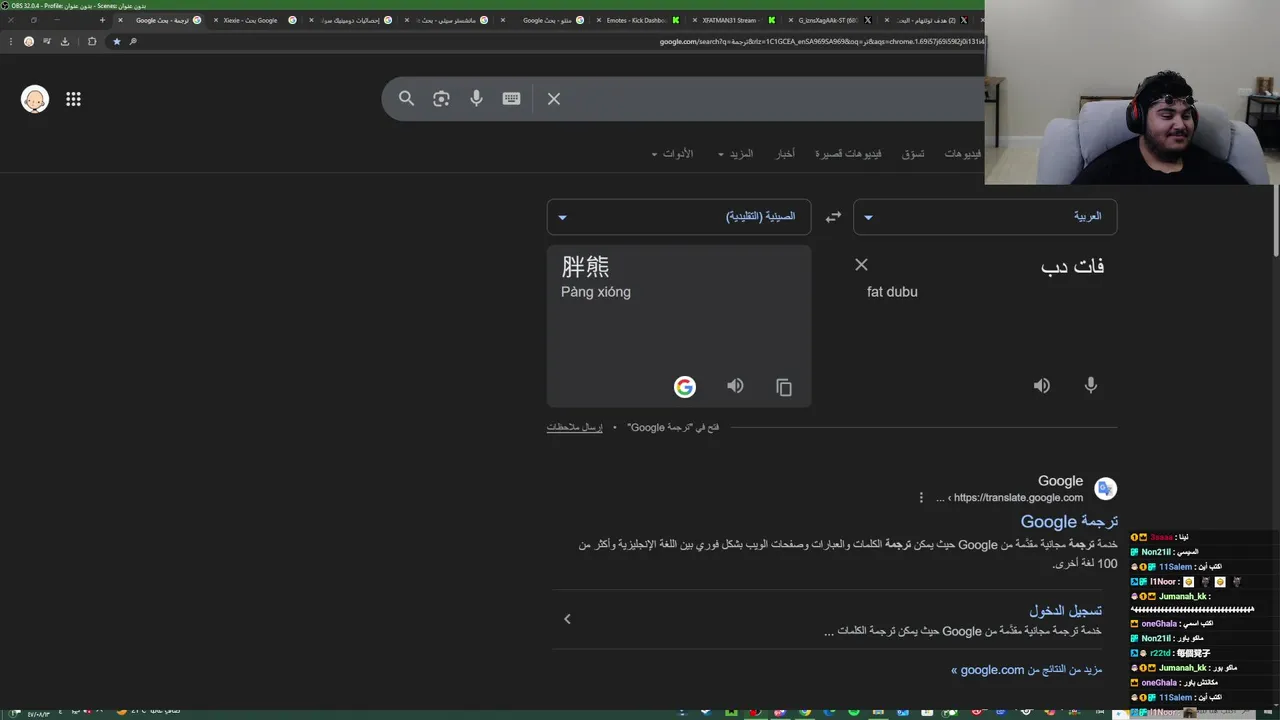The width and height of the screenshot is (1280, 720).
Task: Open the Google apps grid
Action: pos(73,99)
